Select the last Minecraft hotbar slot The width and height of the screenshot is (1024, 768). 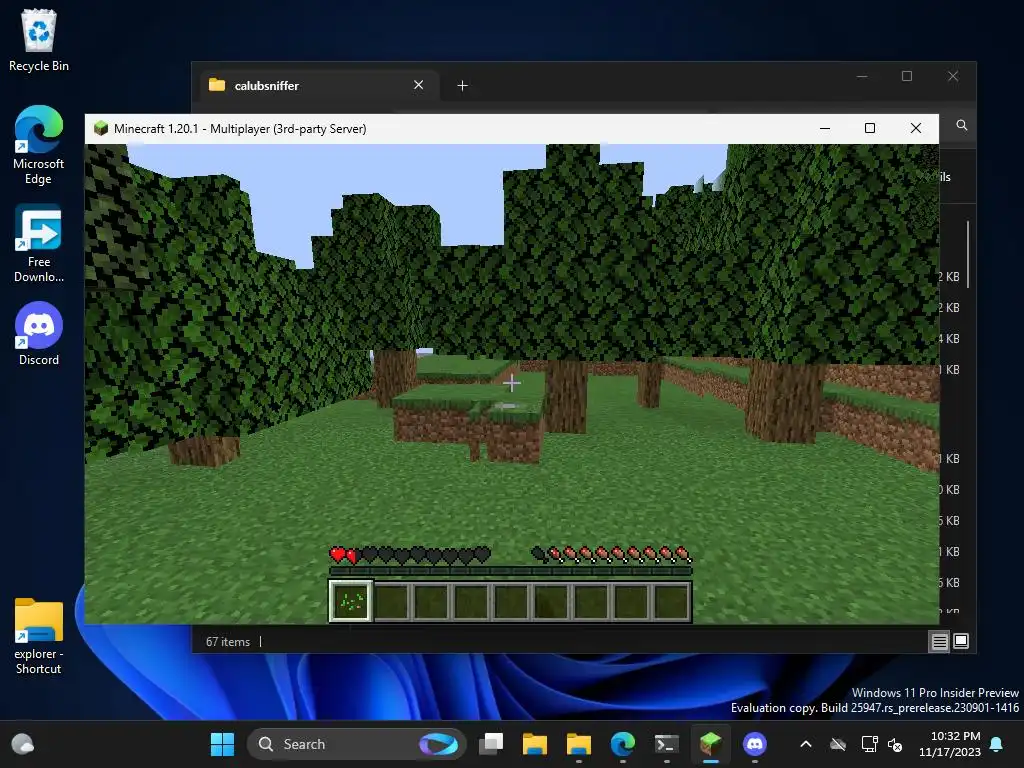(x=671, y=601)
